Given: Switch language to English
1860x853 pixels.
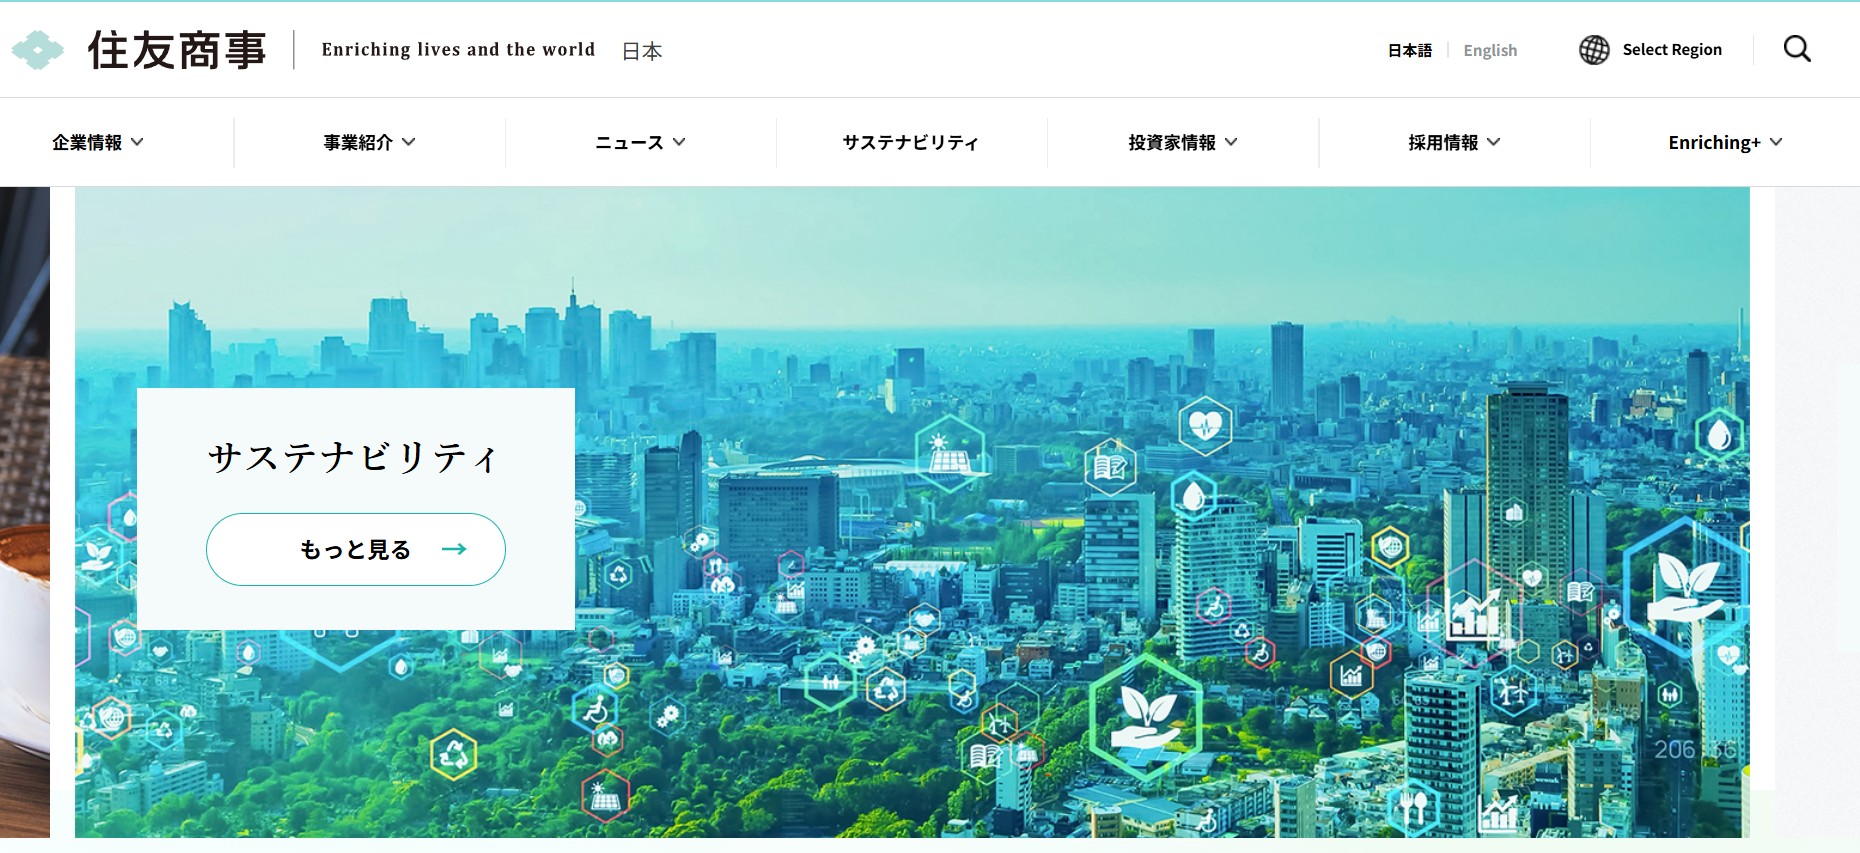Looking at the screenshot, I should [x=1490, y=50].
